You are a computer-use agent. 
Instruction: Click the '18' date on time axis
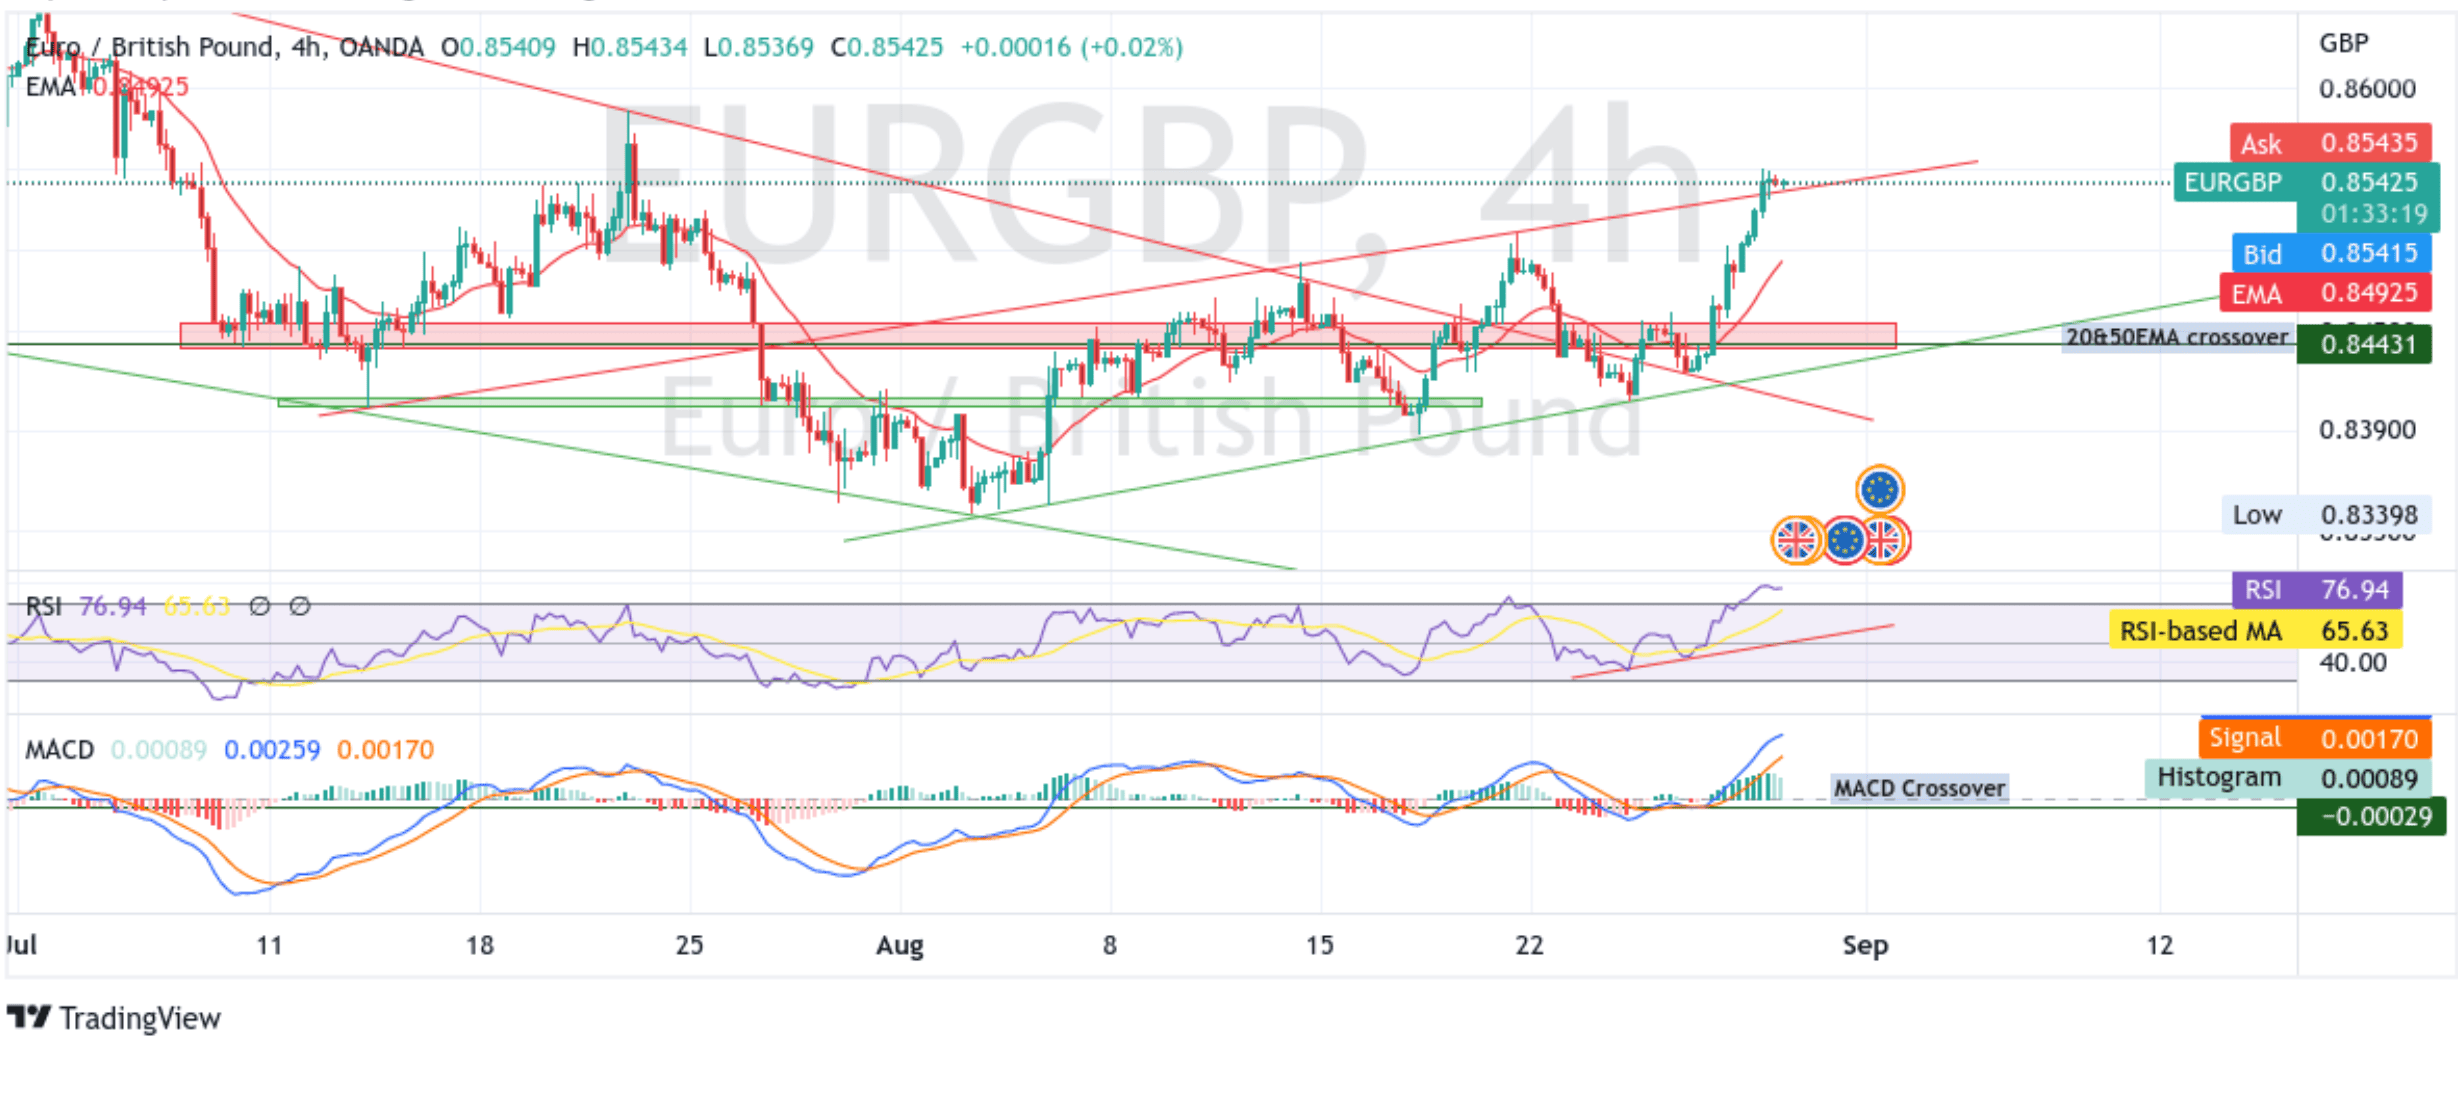pyautogui.click(x=480, y=945)
